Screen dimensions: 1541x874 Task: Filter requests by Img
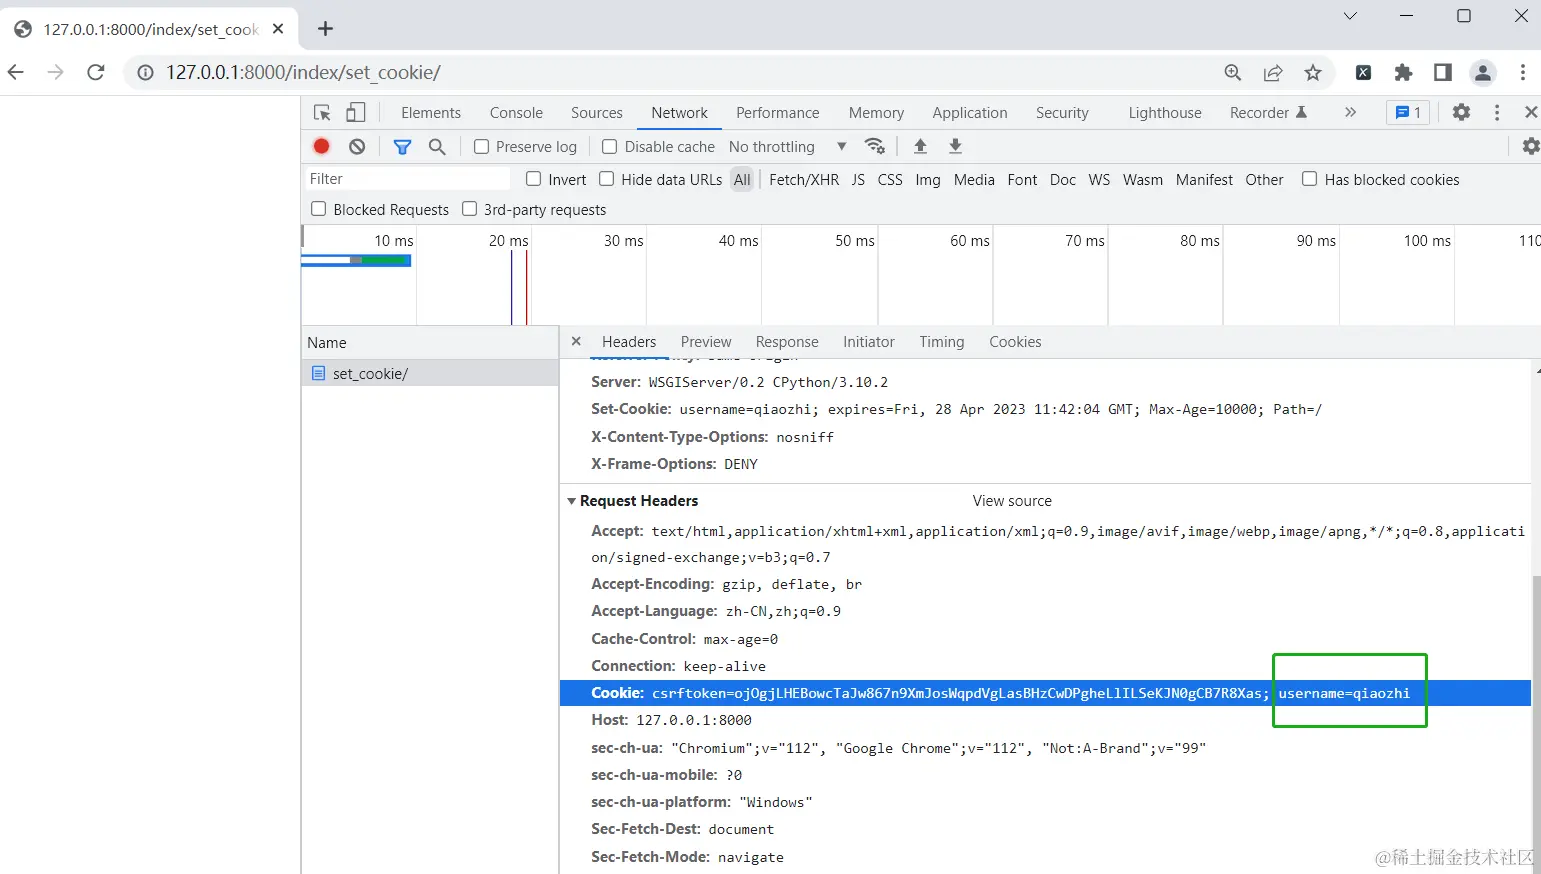(928, 180)
